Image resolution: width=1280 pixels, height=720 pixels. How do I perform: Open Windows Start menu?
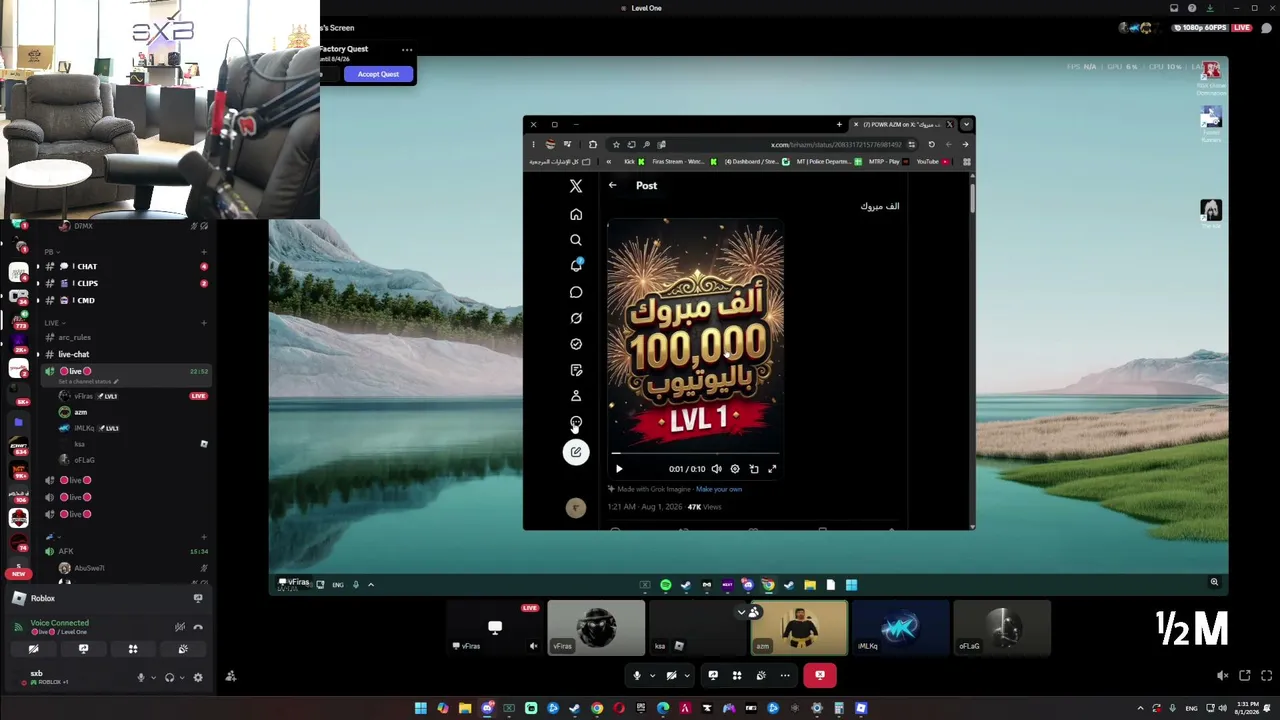(x=421, y=709)
